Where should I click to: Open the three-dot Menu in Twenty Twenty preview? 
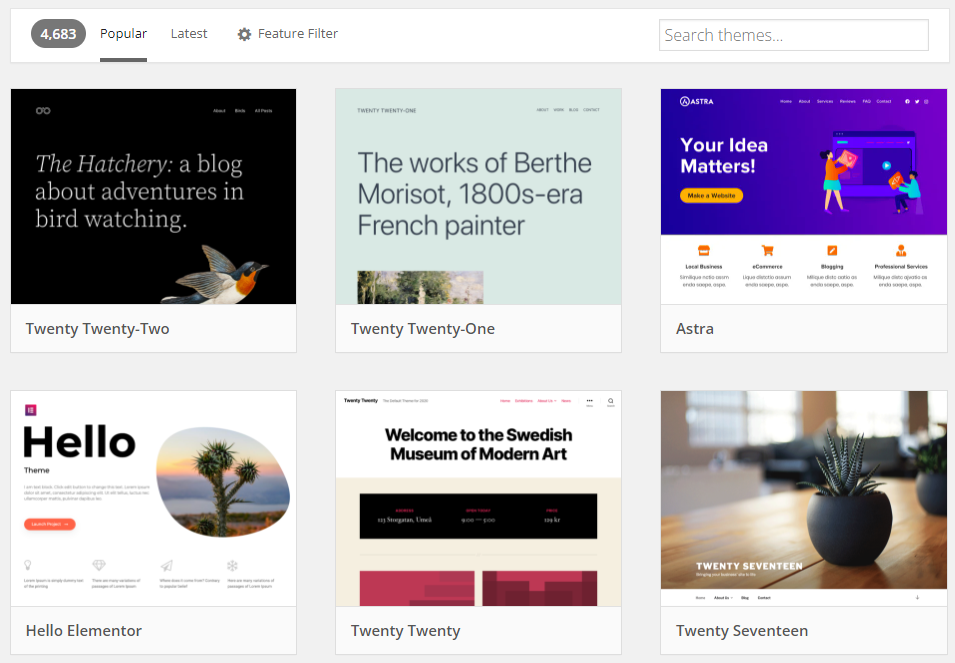[589, 400]
